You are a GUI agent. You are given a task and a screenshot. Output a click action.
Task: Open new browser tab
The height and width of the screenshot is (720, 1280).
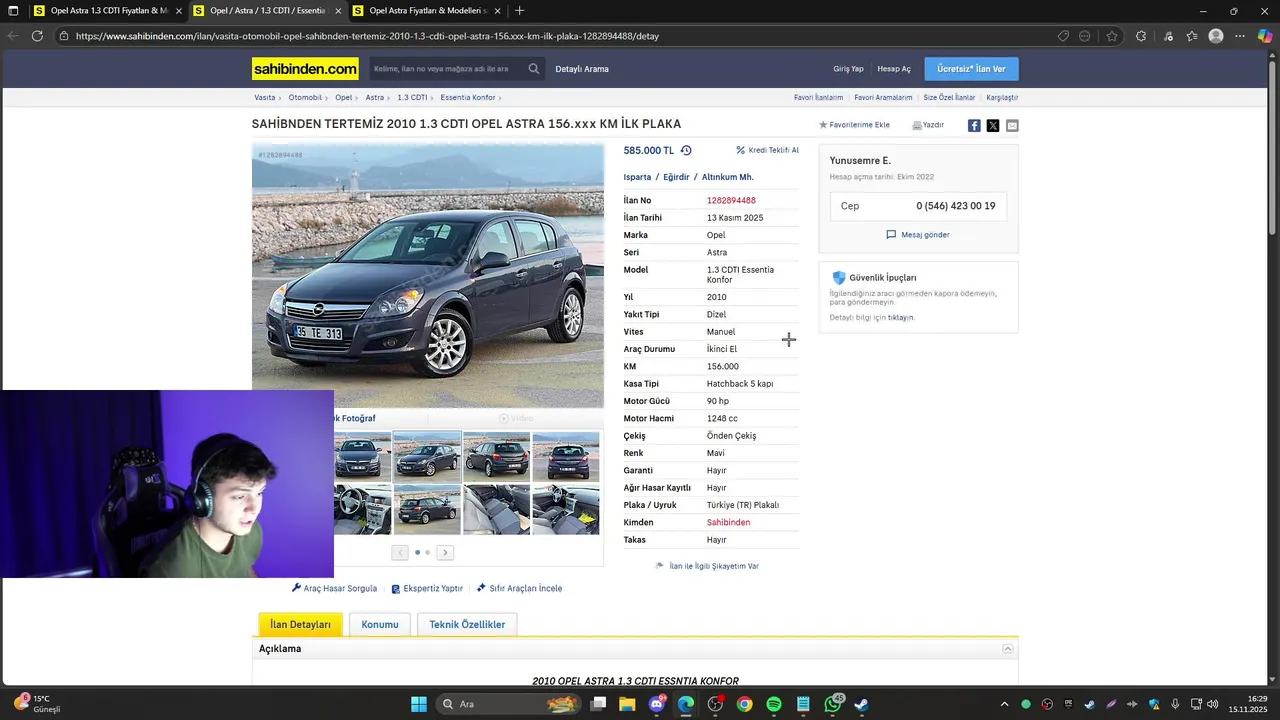coord(519,11)
